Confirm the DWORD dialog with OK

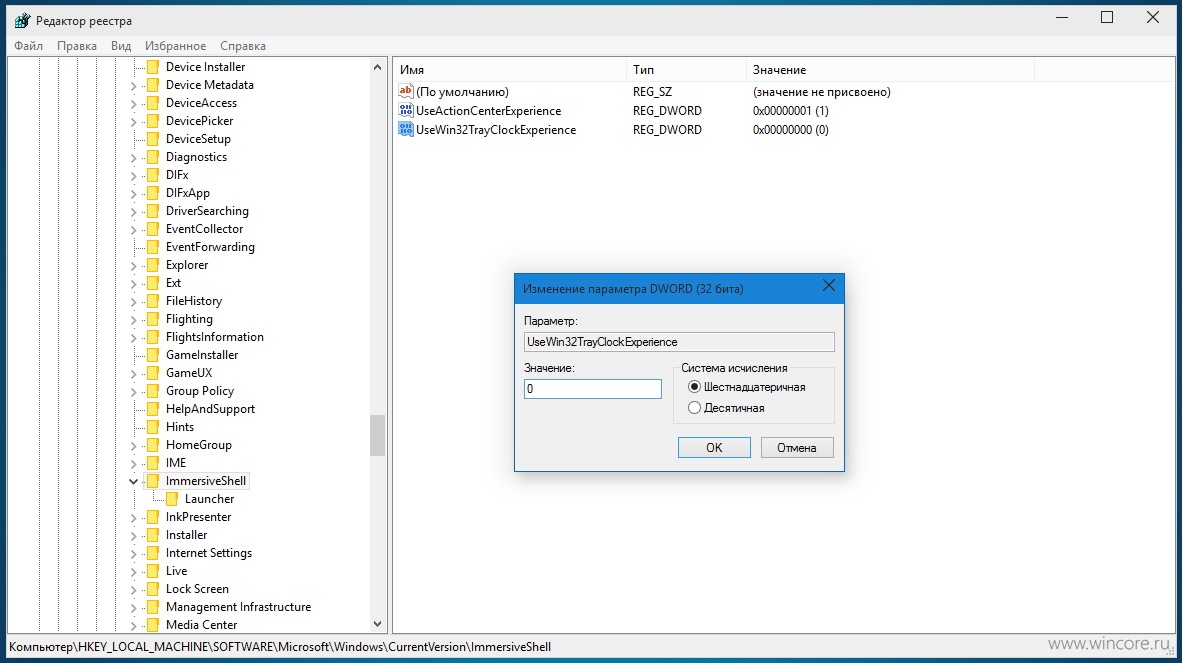tap(714, 448)
